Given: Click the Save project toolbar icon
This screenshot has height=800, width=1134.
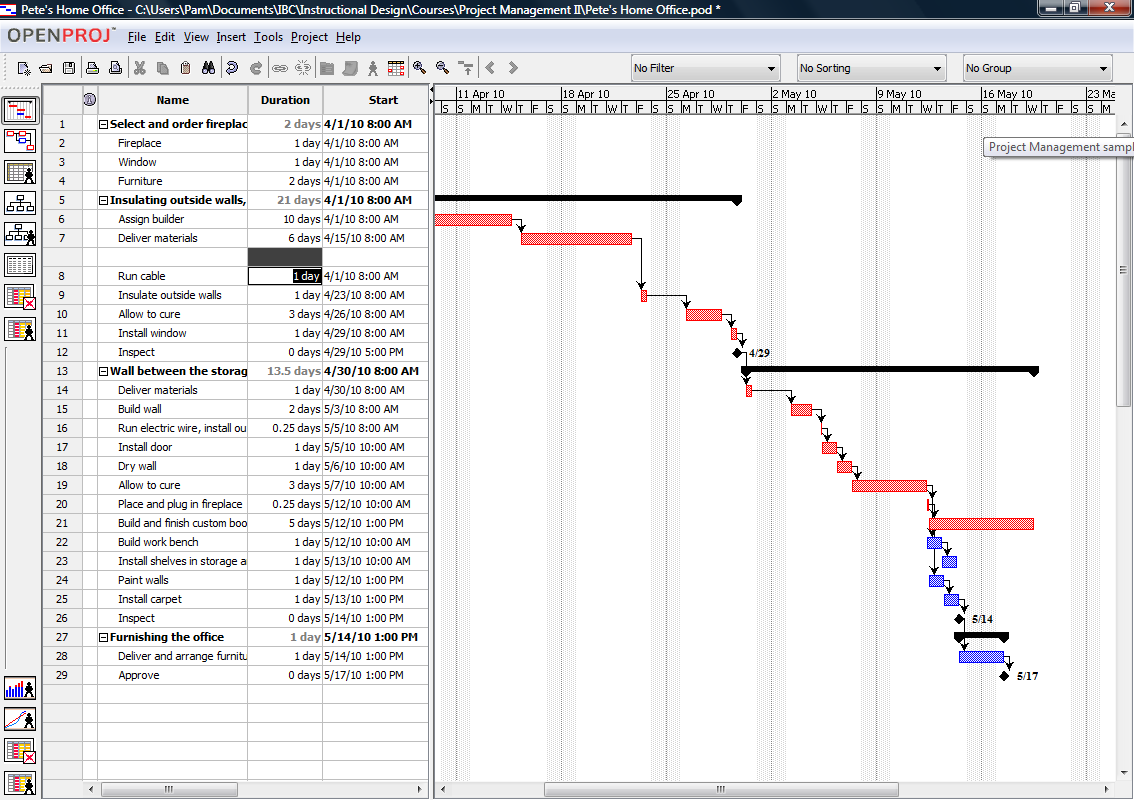Looking at the screenshot, I should coord(69,68).
